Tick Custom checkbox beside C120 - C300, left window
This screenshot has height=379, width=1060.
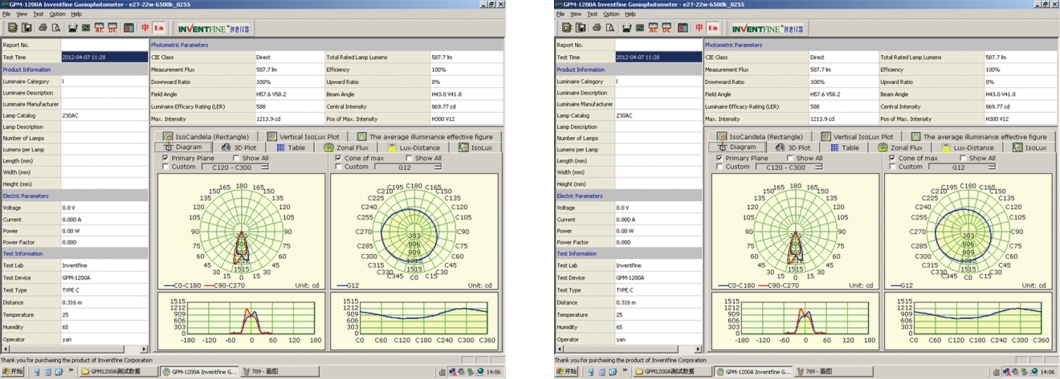165,166
